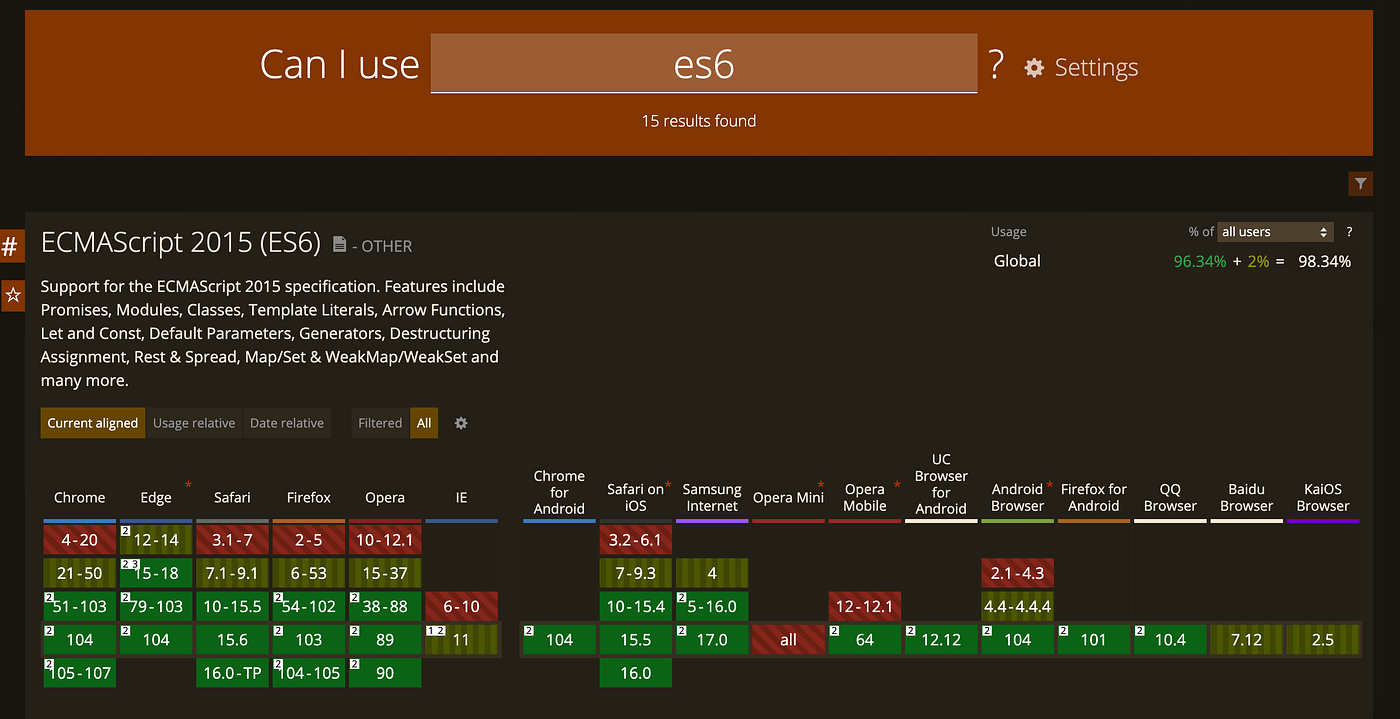This screenshot has width=1400, height=719.
Task: Open the spec document icon beside OTHER
Action: tap(339, 244)
